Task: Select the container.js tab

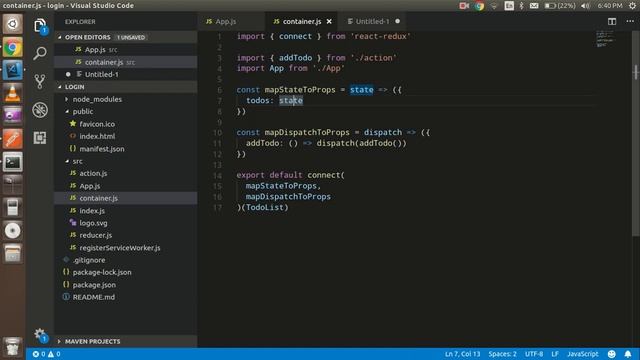Action: click(302, 21)
